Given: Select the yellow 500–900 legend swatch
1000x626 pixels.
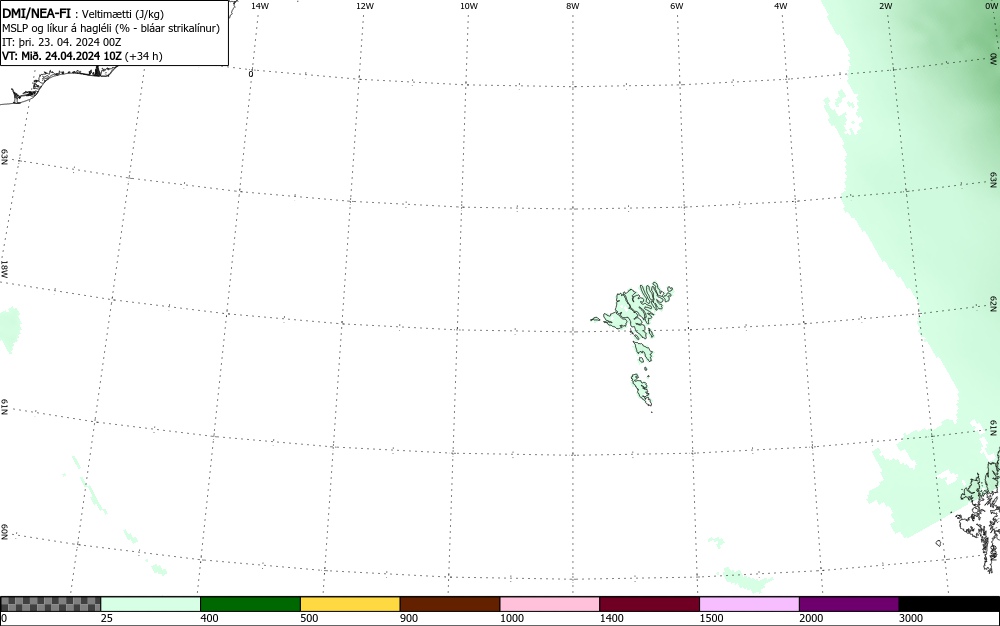Looking at the screenshot, I should click(x=350, y=604).
